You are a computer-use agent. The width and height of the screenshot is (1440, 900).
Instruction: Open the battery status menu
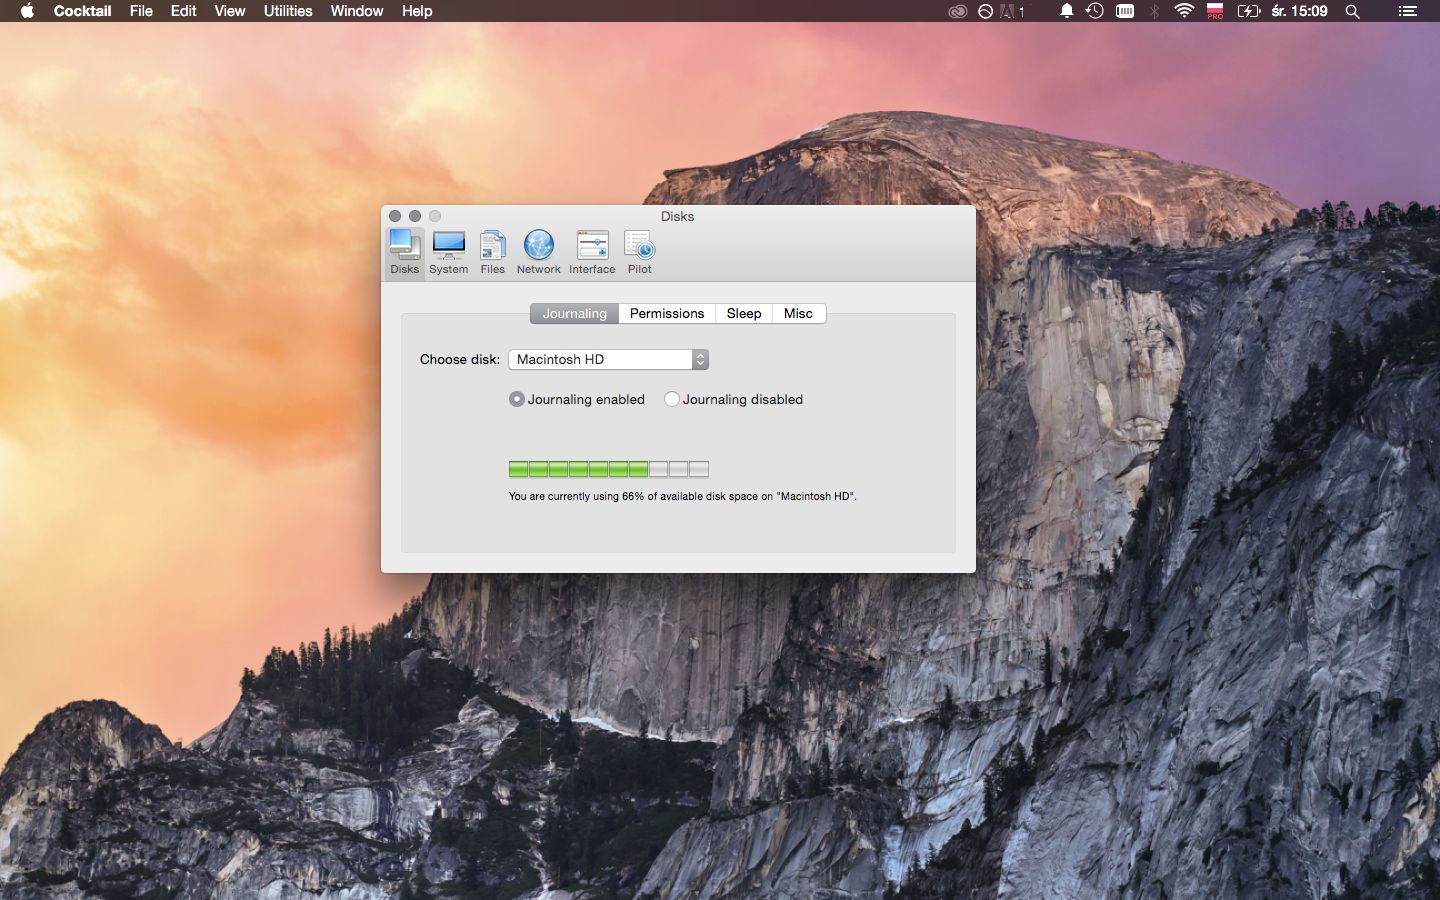click(x=1249, y=11)
